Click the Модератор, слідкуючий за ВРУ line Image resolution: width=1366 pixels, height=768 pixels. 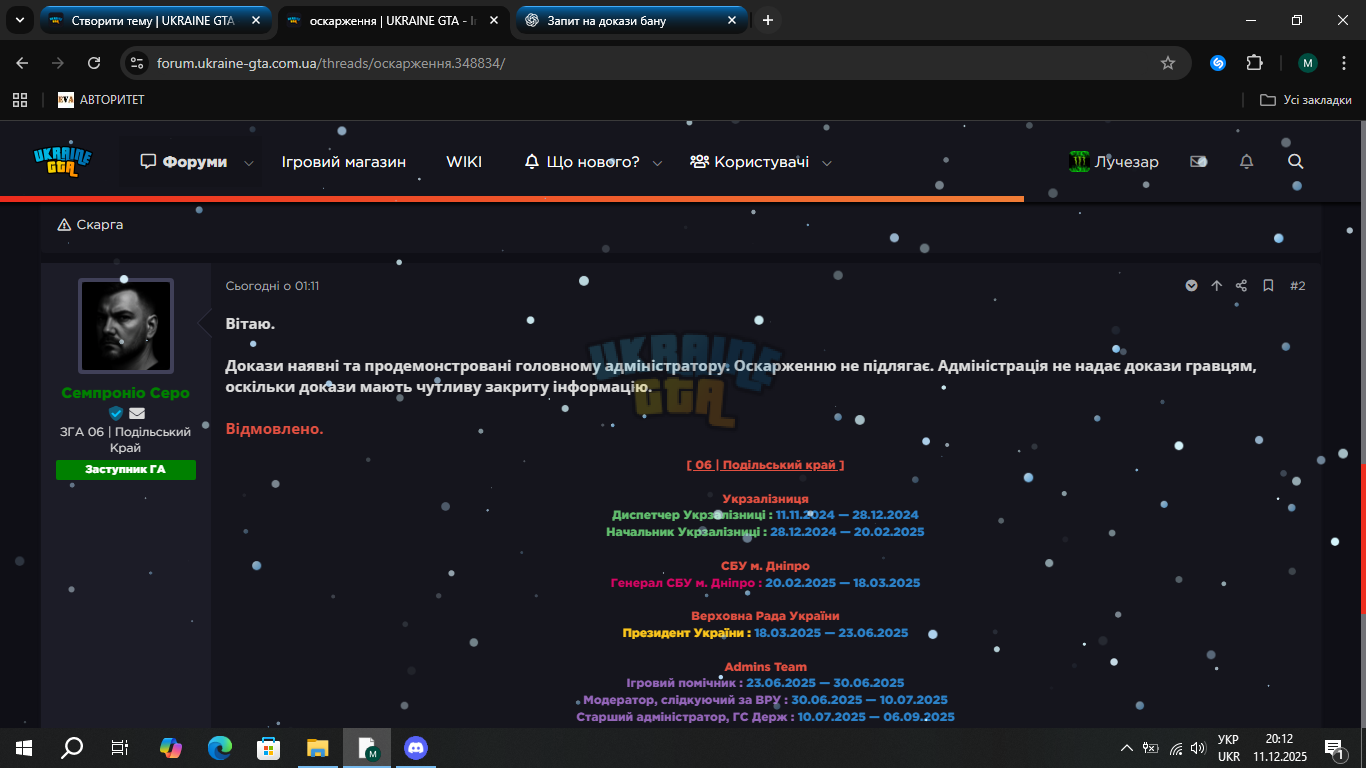tap(766, 700)
